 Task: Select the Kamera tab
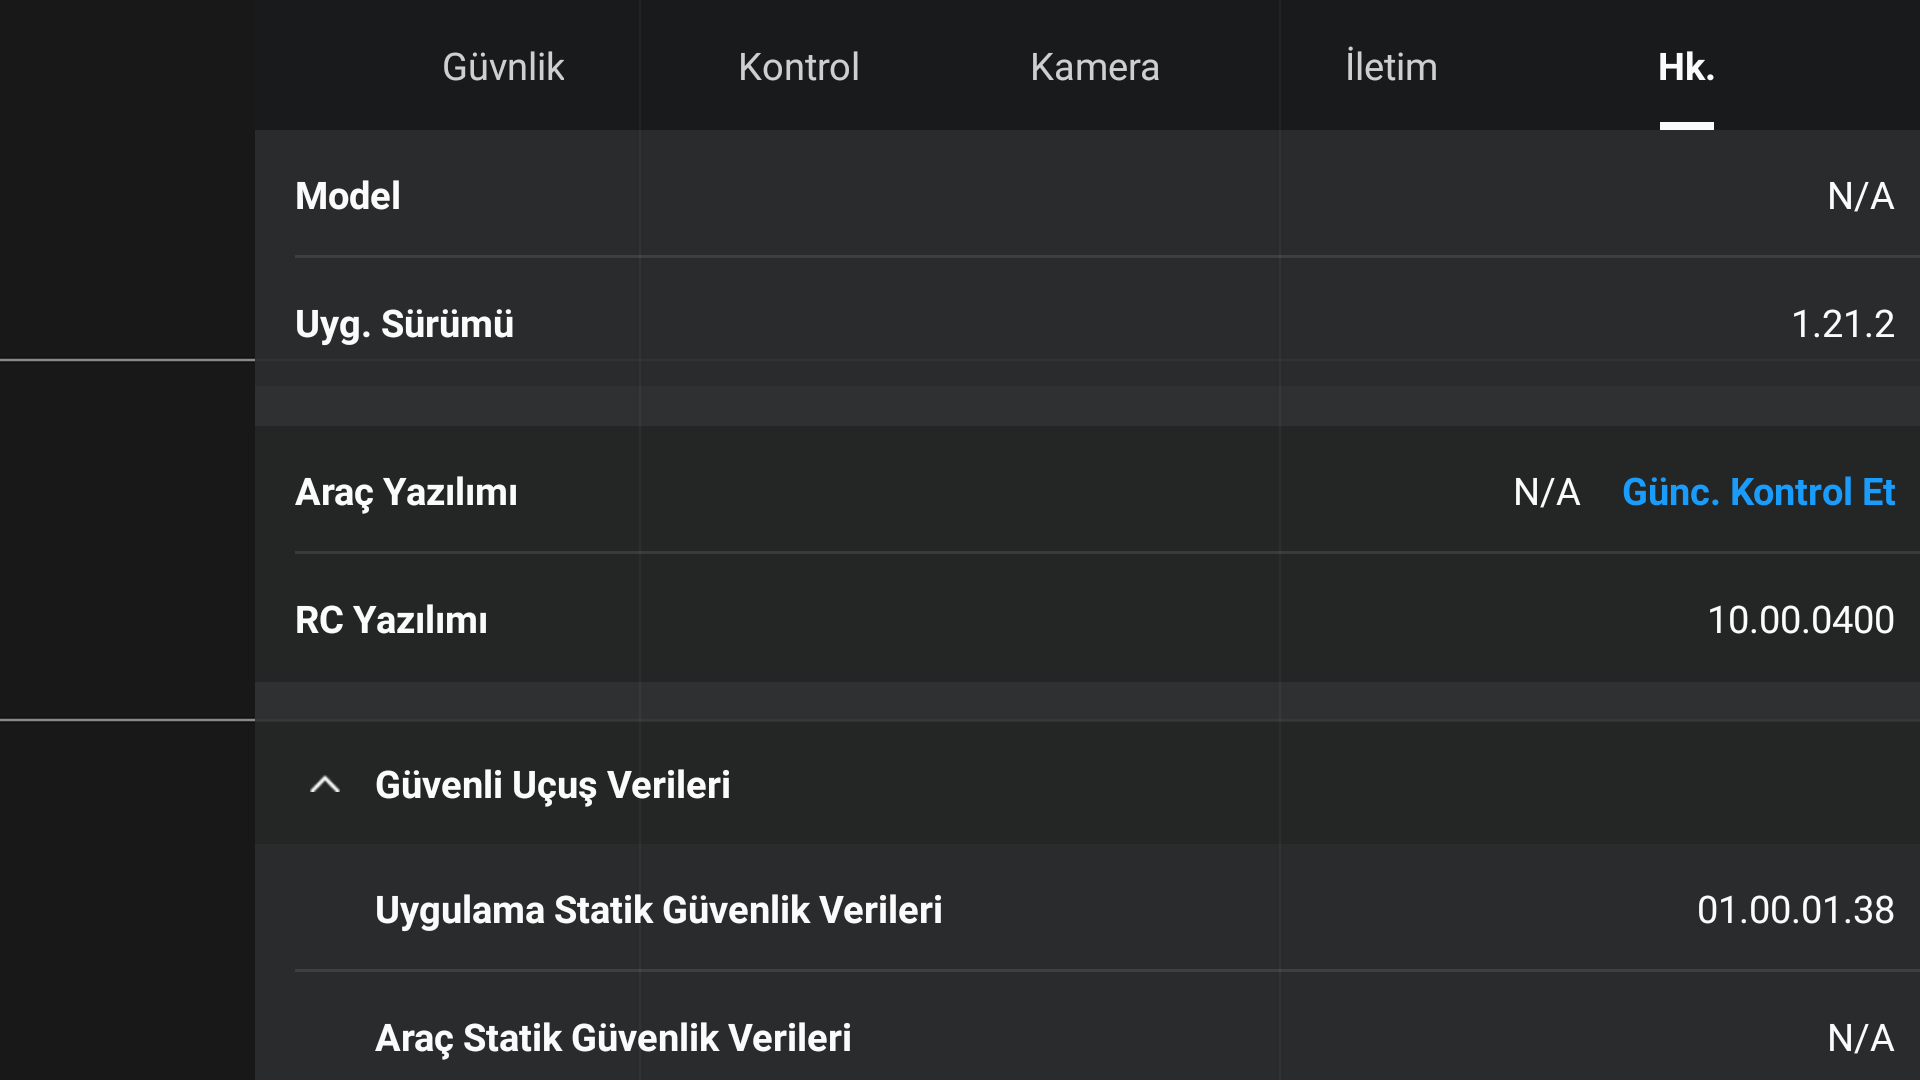pyautogui.click(x=1095, y=67)
